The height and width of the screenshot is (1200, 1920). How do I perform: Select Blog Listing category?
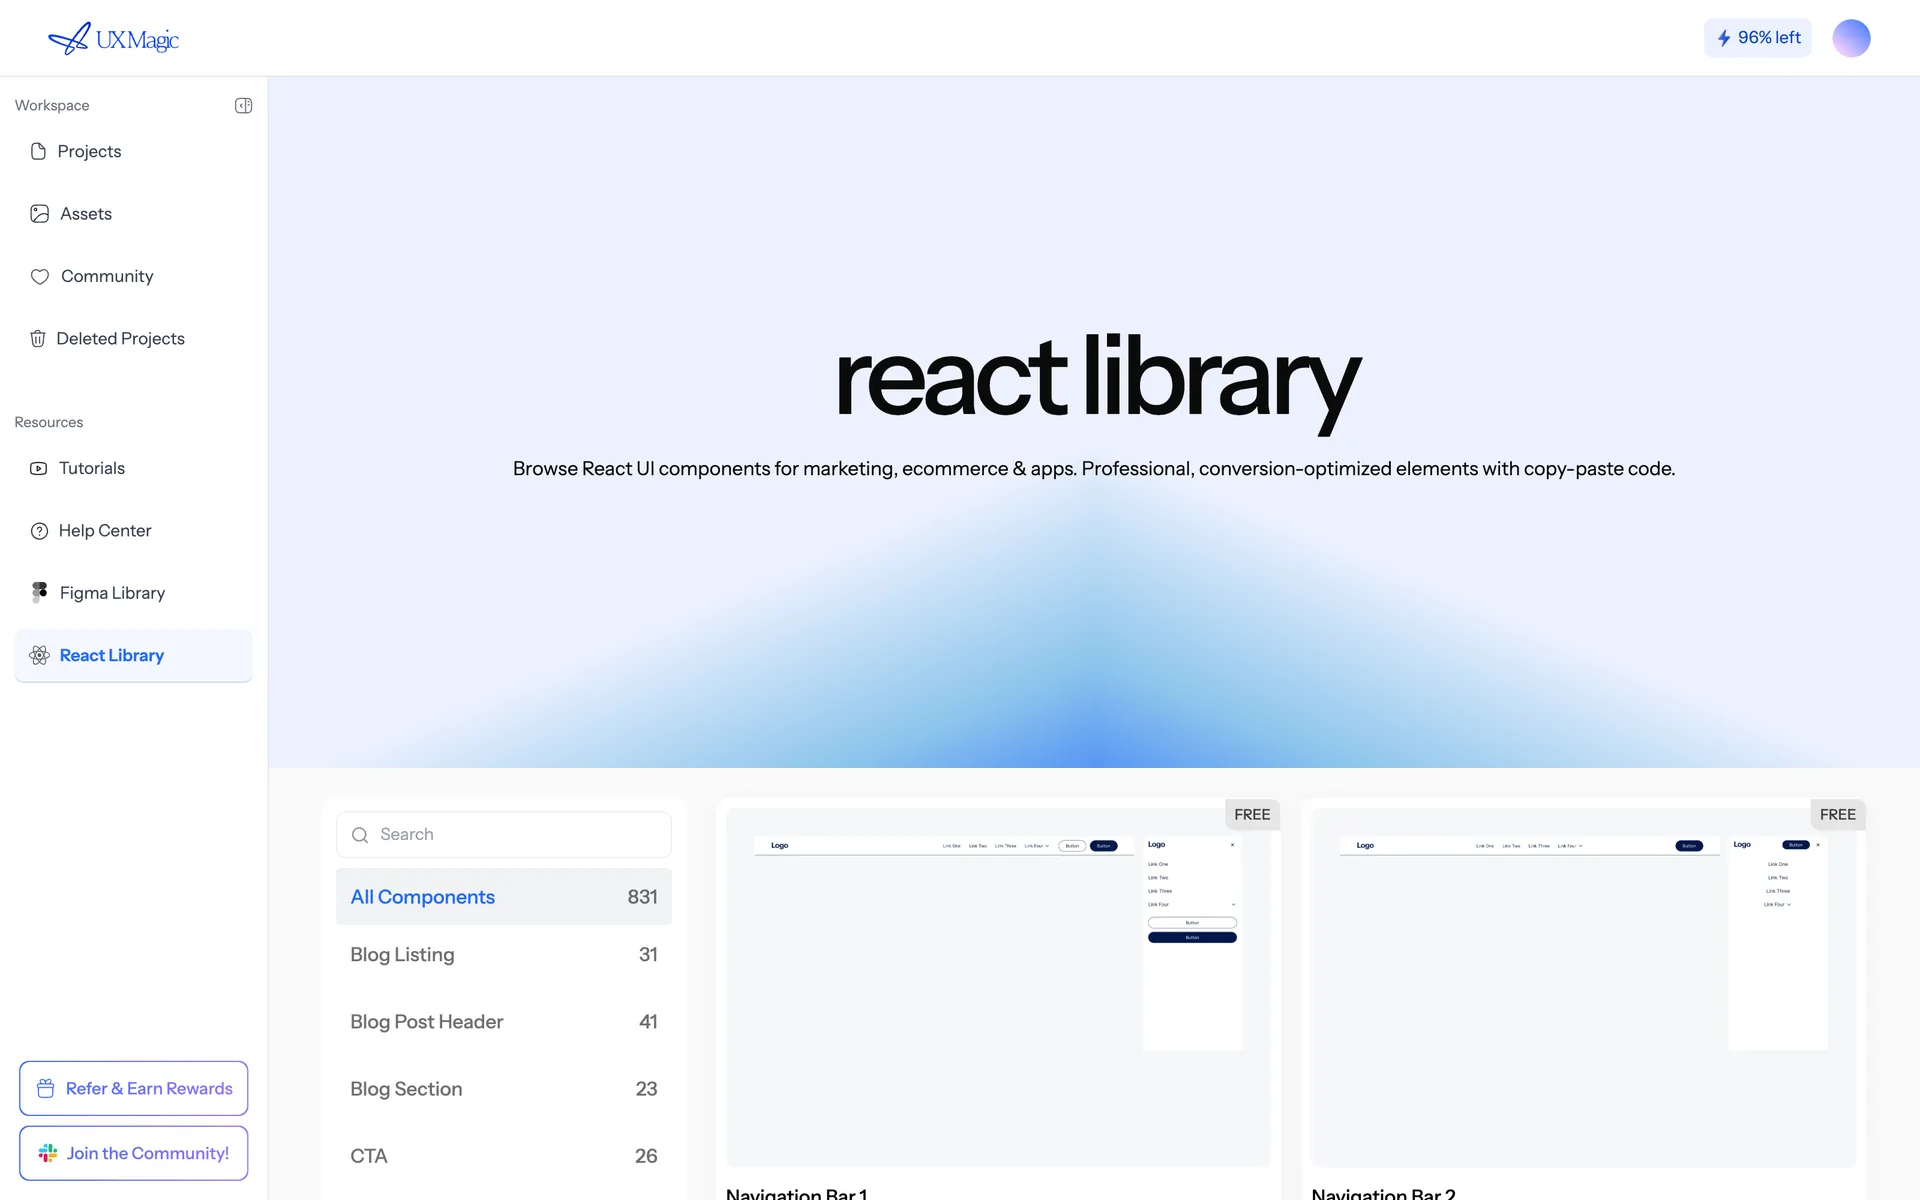click(504, 955)
